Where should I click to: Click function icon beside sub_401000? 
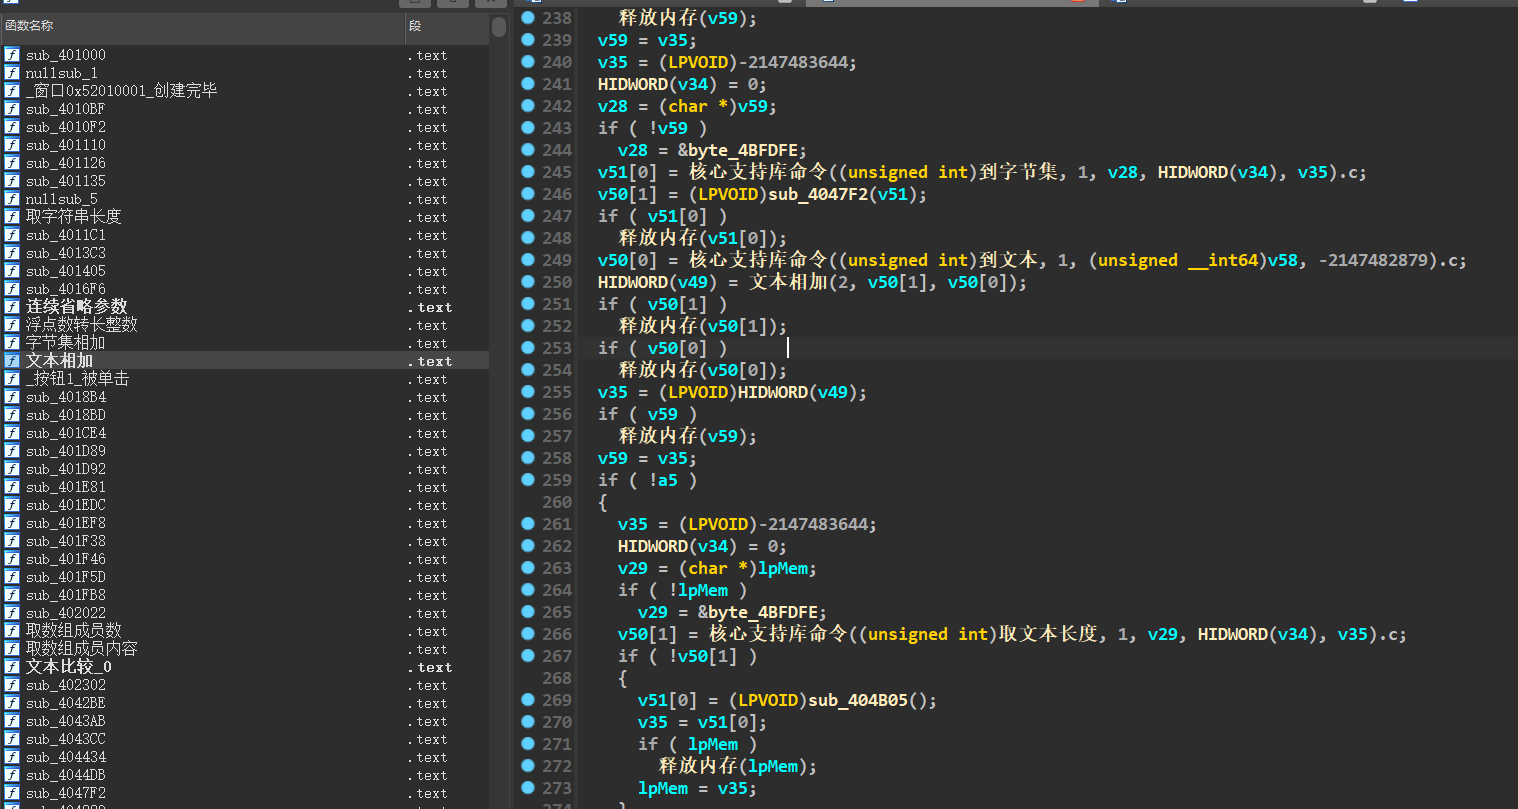(12, 55)
